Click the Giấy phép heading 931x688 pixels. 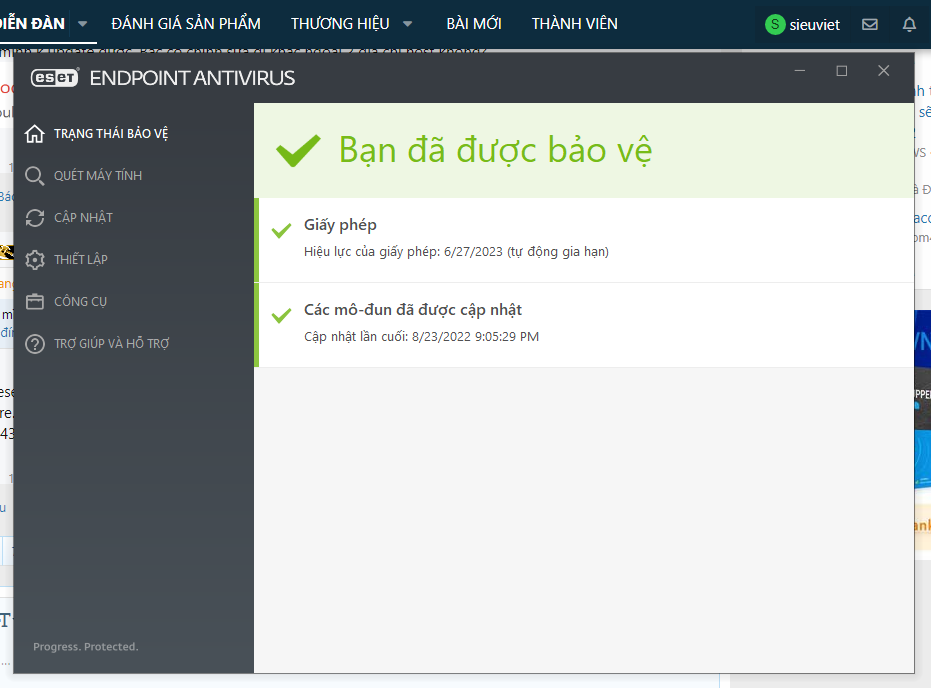click(x=340, y=225)
